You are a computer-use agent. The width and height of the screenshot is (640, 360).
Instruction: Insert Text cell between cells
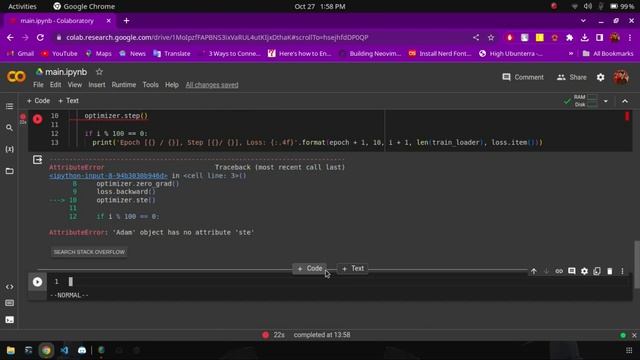coord(353,269)
